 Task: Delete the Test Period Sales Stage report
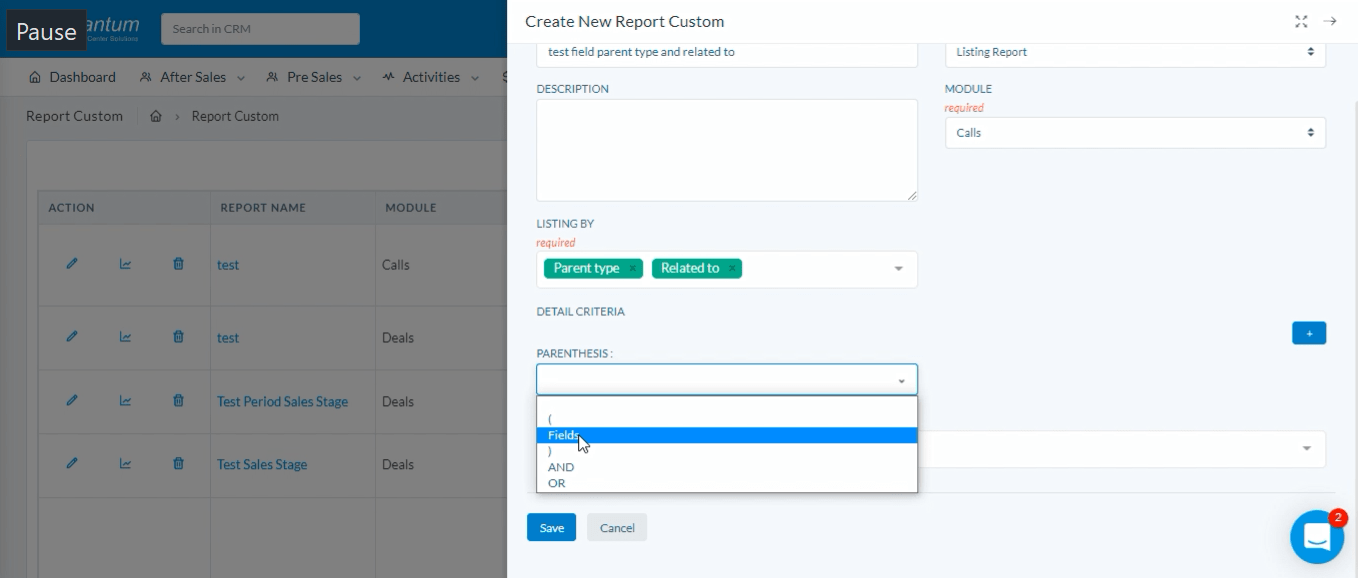point(178,400)
